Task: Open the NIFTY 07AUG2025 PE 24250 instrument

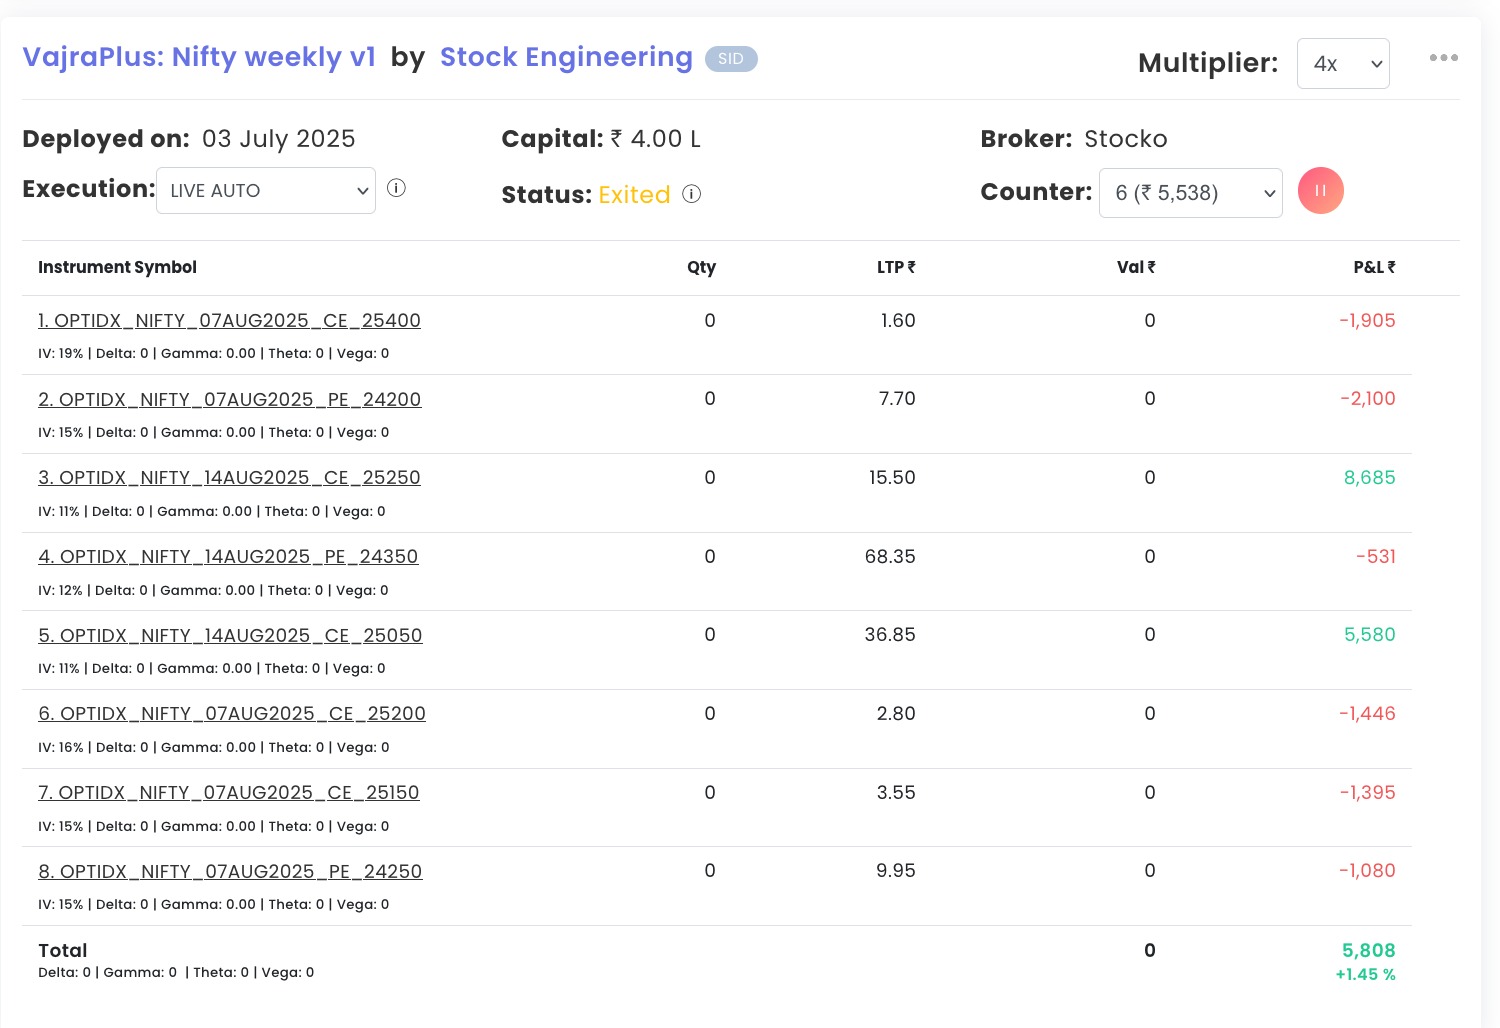Action: click(230, 872)
